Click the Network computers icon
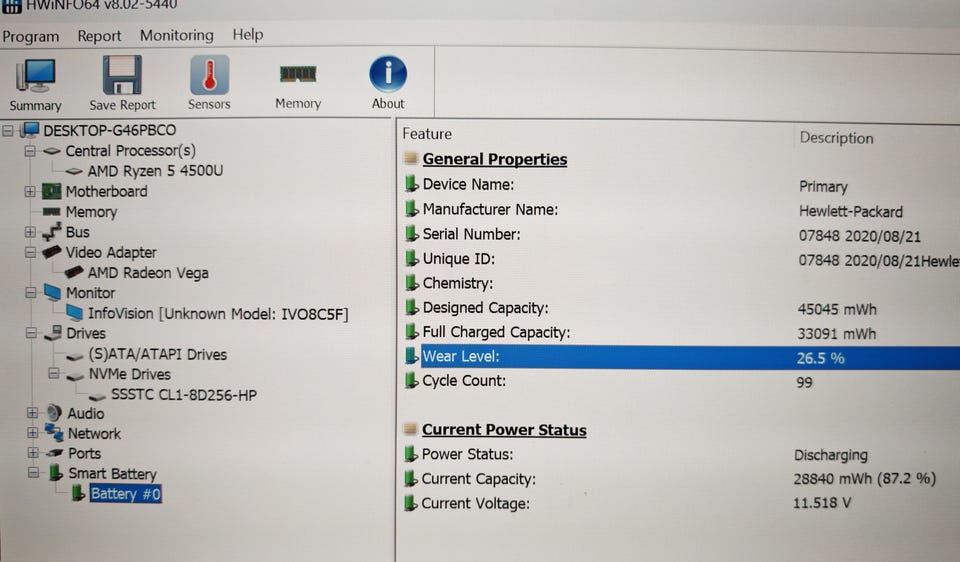This screenshot has height=562, width=960. (x=54, y=432)
